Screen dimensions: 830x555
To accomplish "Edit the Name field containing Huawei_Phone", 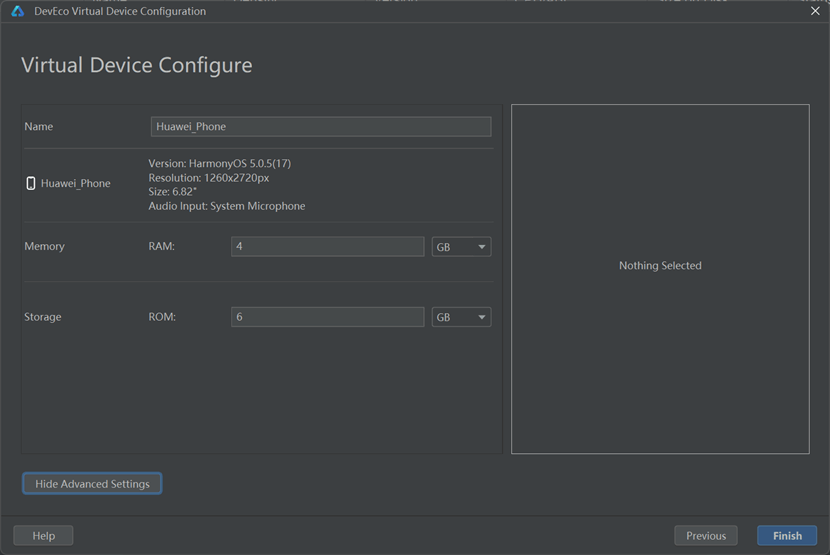I will 321,127.
